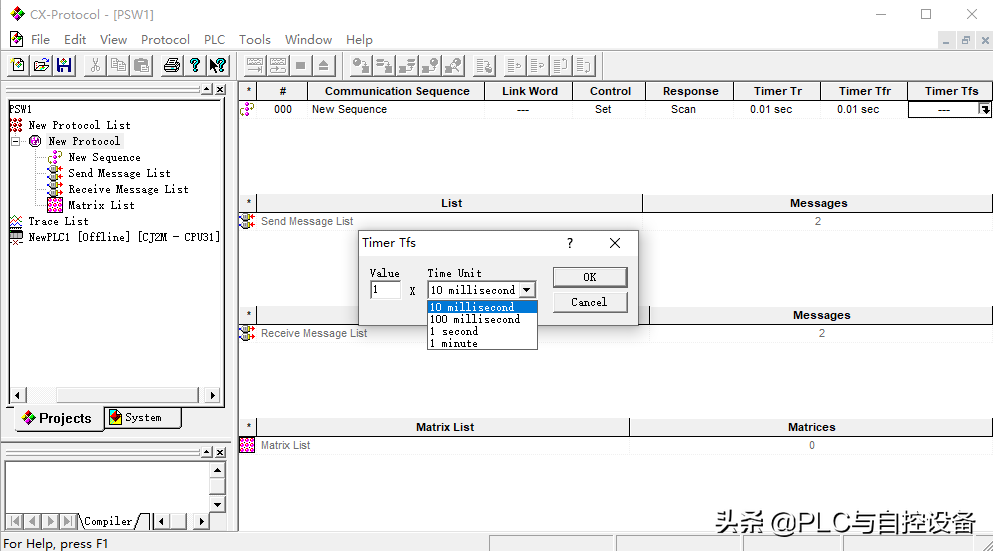
Task: Click the About question-mark icon
Action: click(195, 65)
